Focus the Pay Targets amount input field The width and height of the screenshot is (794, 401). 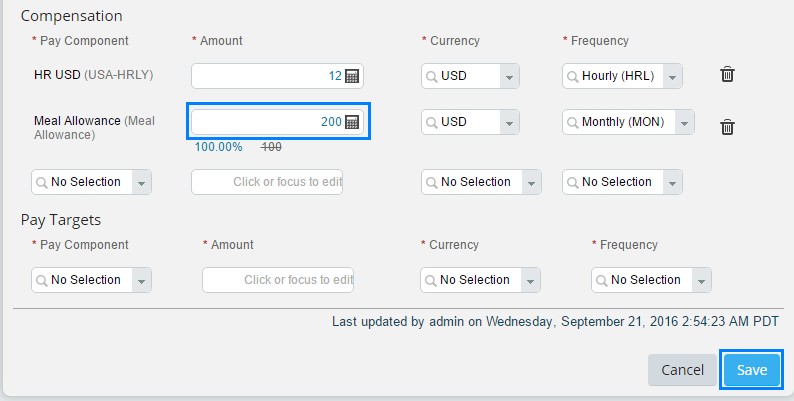[x=278, y=280]
